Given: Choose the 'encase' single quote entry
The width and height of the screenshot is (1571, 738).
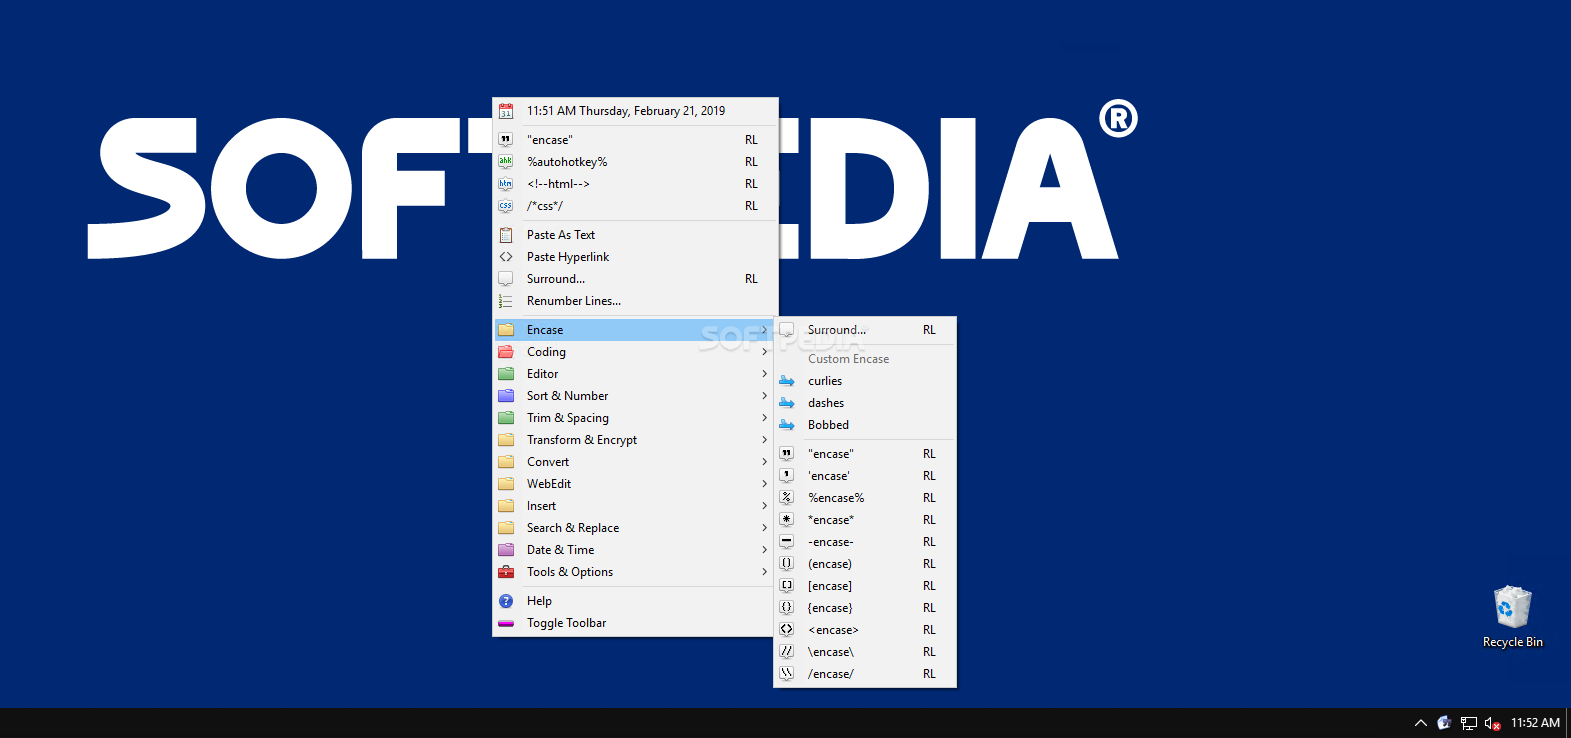Looking at the screenshot, I should click(x=865, y=476).
